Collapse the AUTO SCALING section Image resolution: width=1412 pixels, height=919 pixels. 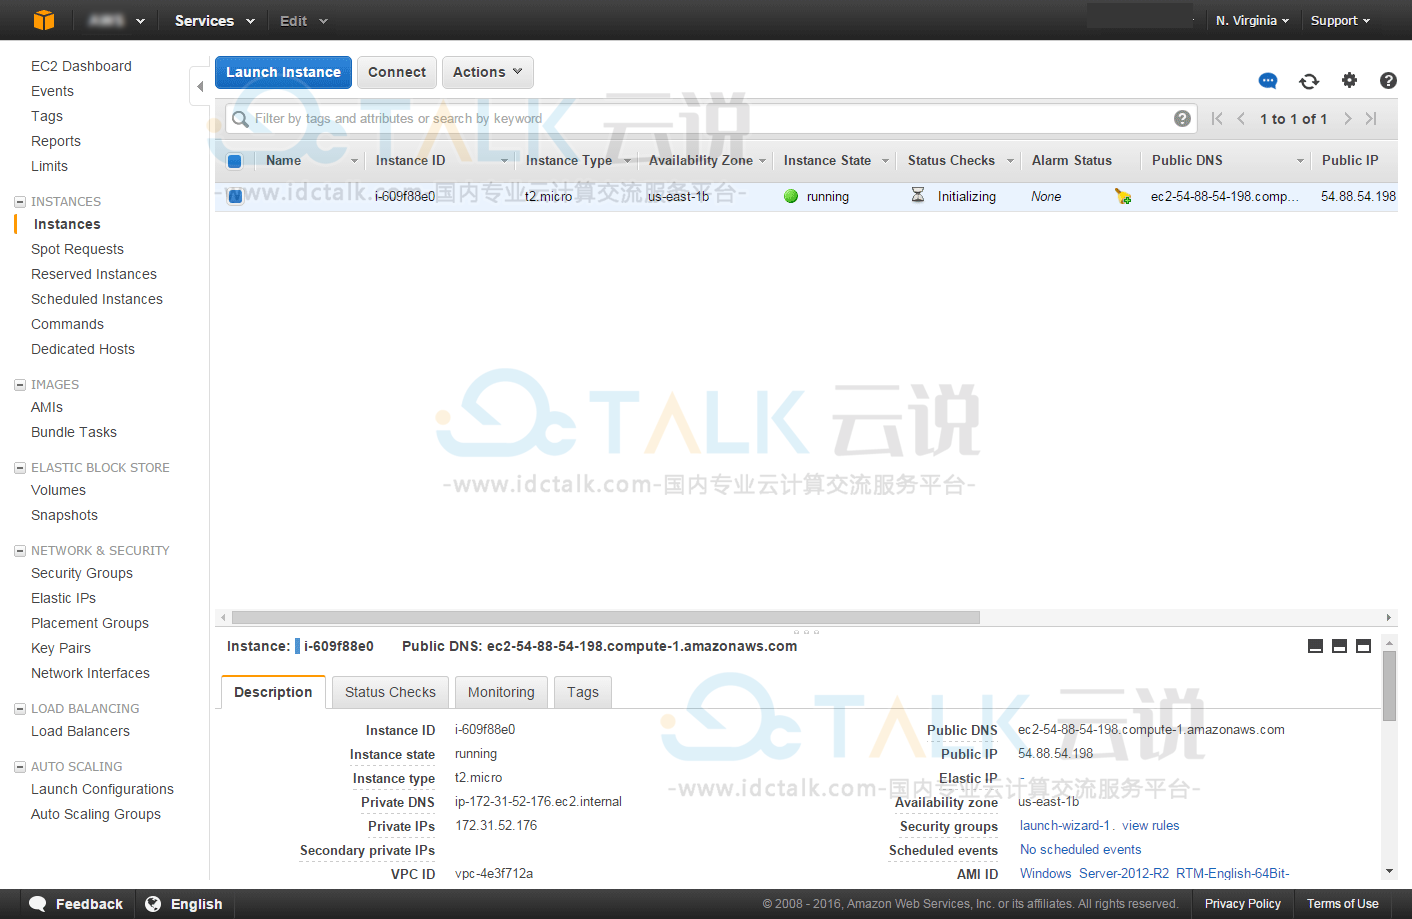pyautogui.click(x=20, y=767)
